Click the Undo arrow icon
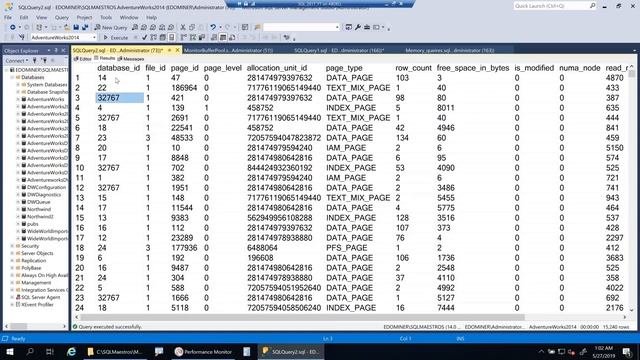640x360 pixels. [213, 27]
